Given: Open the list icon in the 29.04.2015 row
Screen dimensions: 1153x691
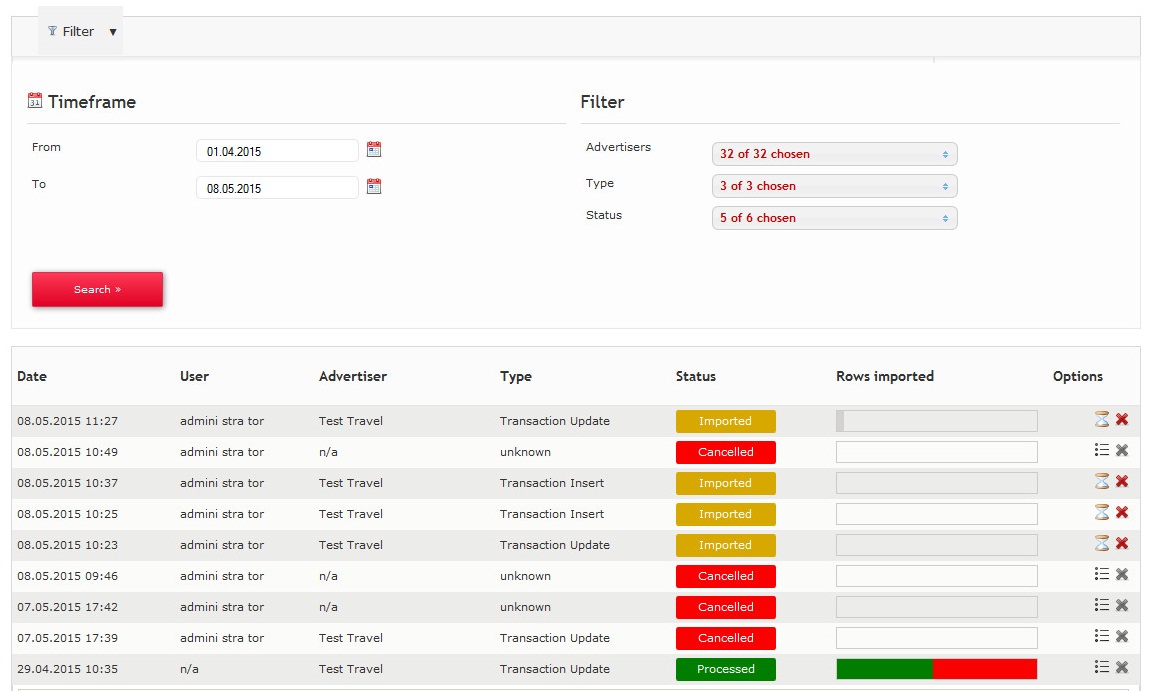Looking at the screenshot, I should (x=1102, y=667).
